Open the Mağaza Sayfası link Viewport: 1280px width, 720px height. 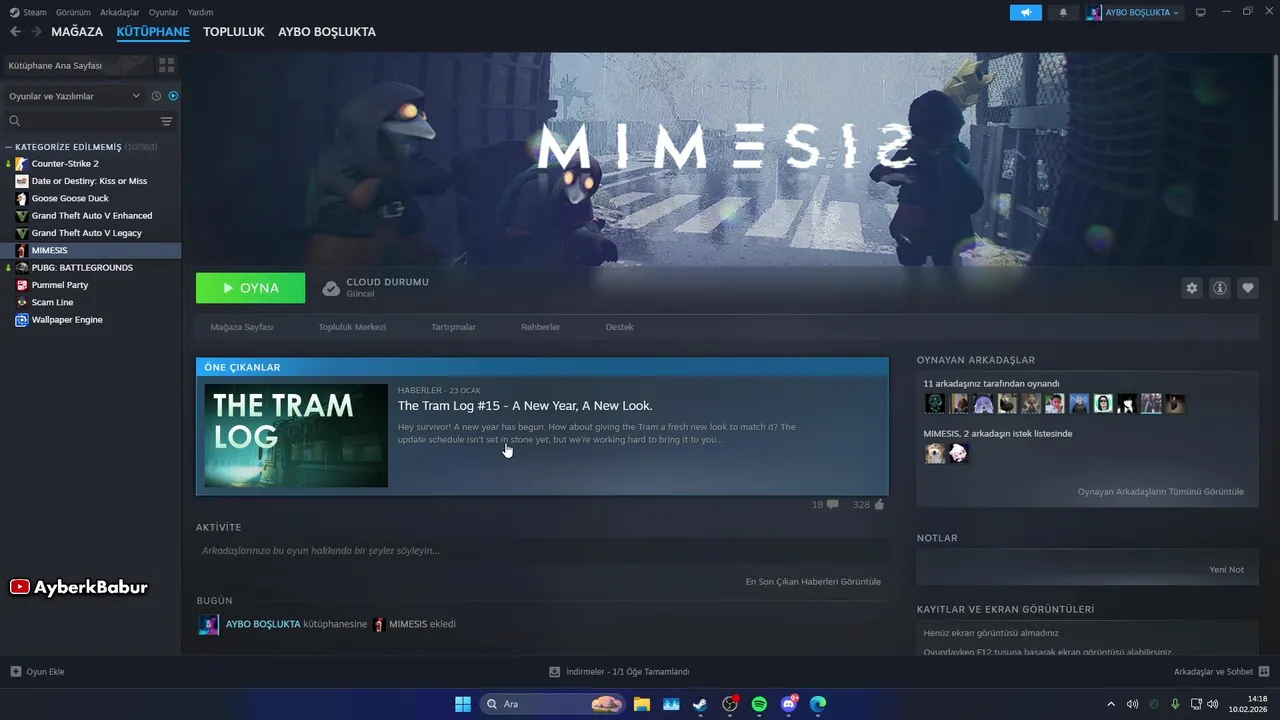[x=242, y=327]
